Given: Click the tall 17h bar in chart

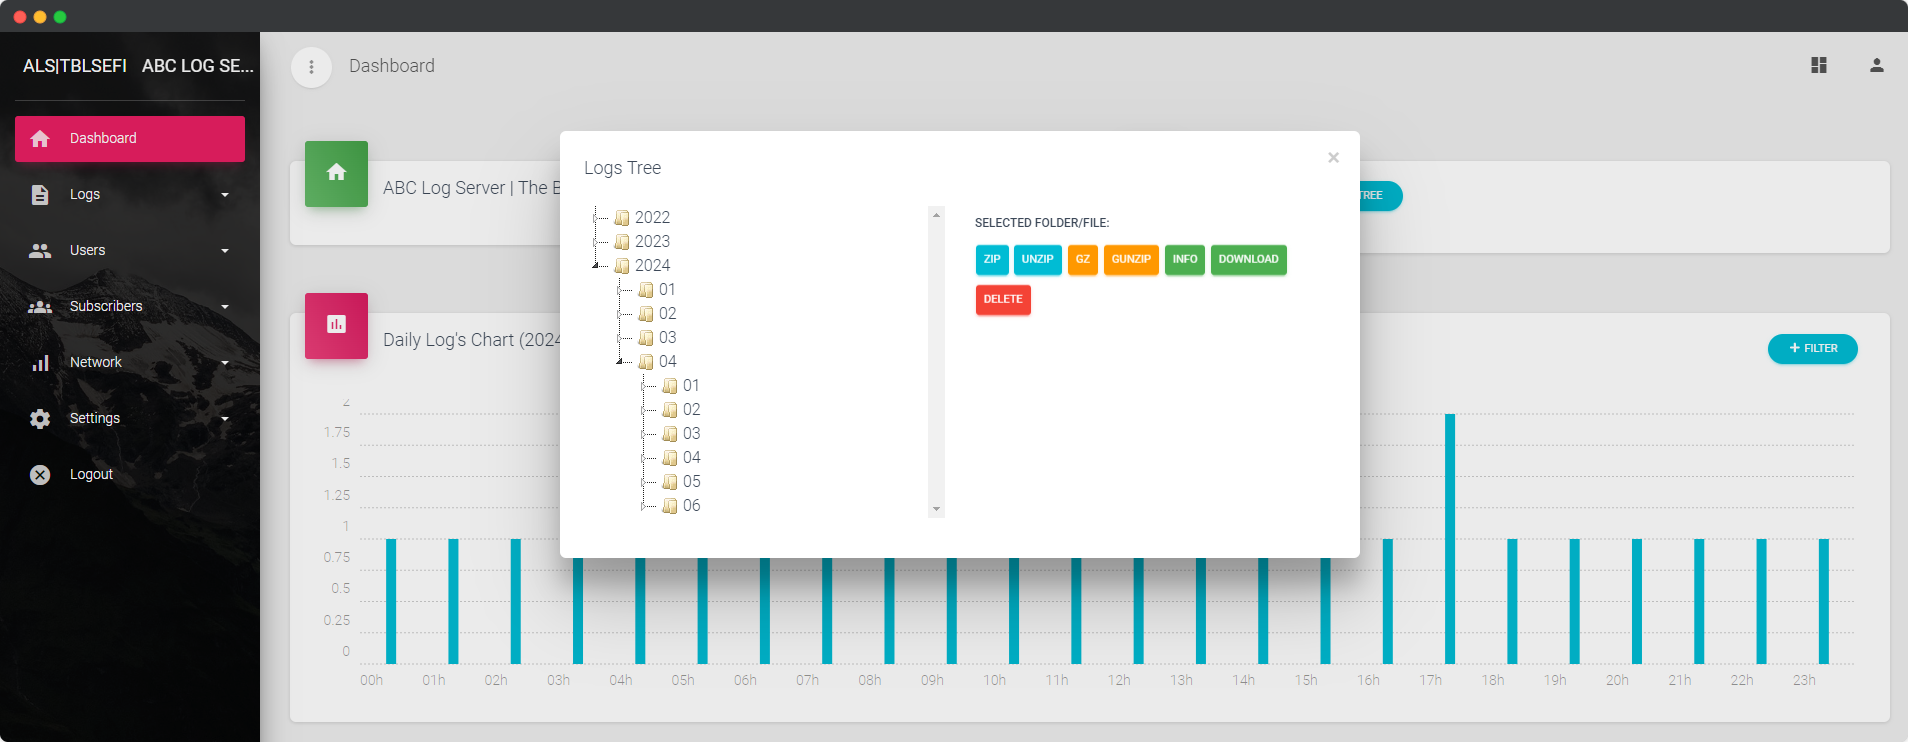Looking at the screenshot, I should (x=1450, y=539).
